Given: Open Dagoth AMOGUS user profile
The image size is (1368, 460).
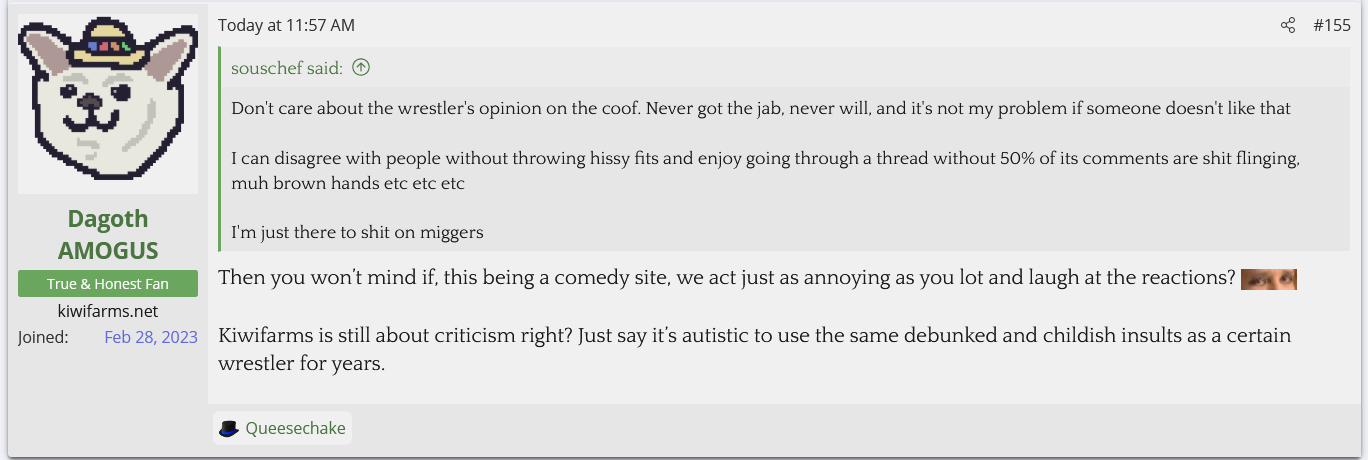Looking at the screenshot, I should [x=107, y=234].
